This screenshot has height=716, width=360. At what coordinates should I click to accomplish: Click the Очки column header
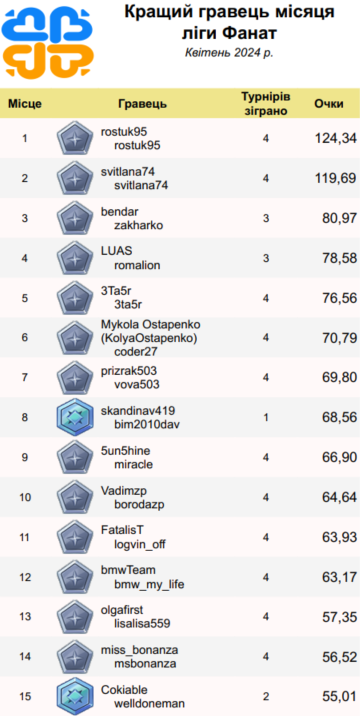(329, 104)
